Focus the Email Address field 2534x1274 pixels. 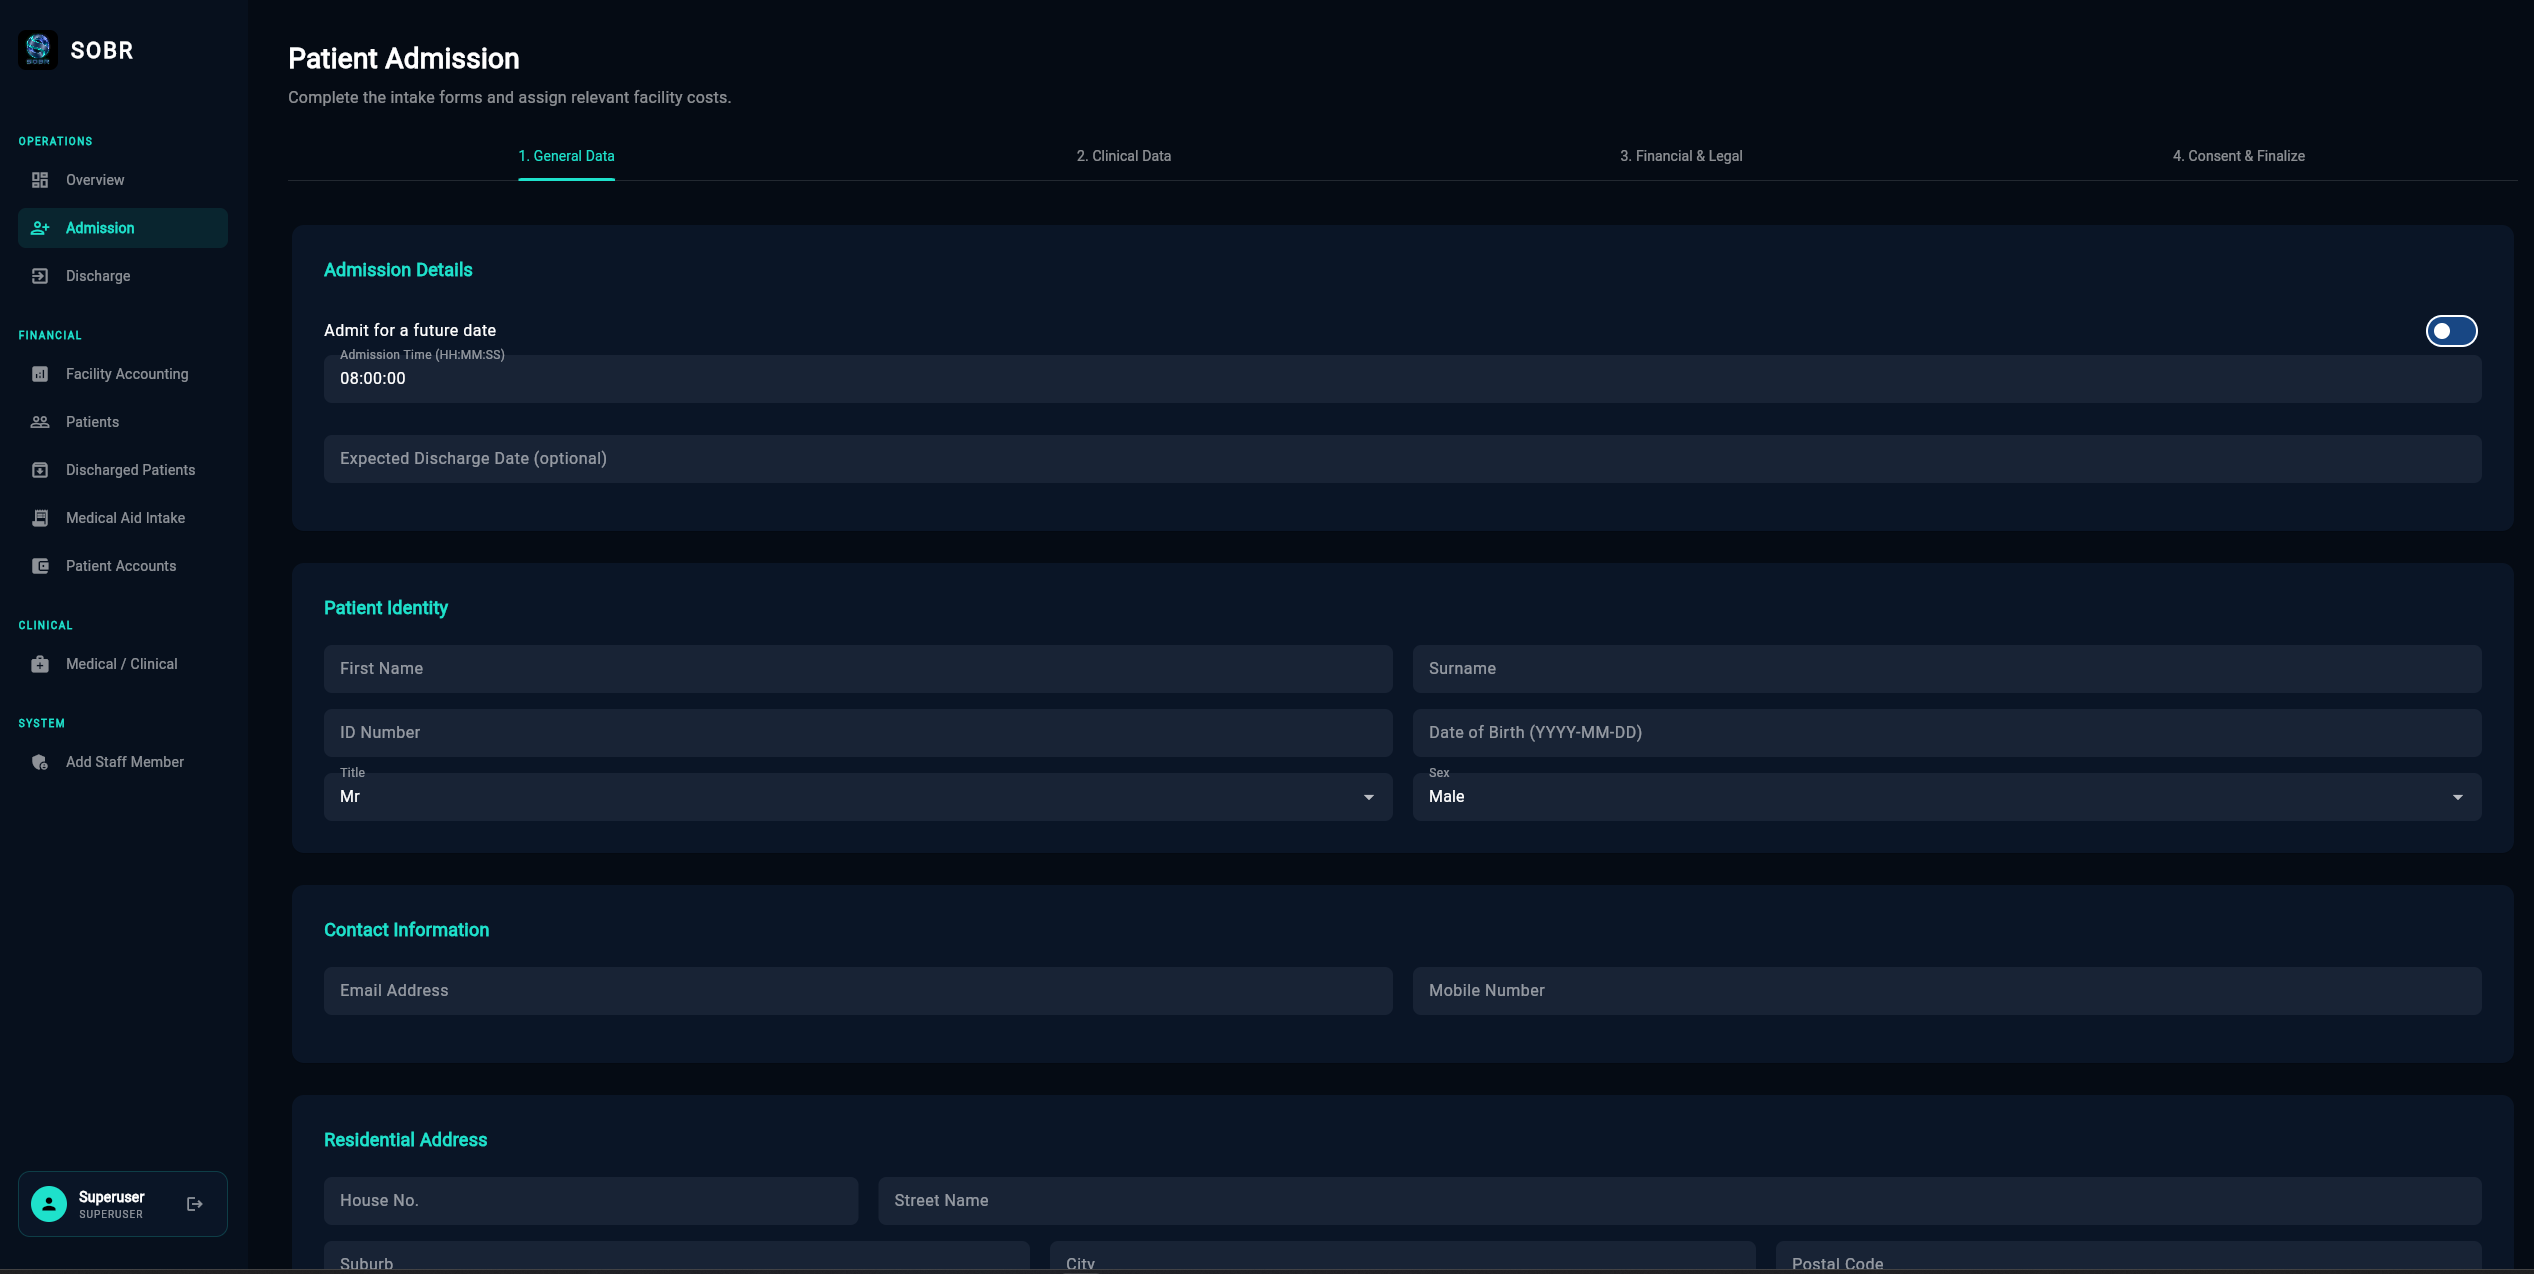[858, 991]
